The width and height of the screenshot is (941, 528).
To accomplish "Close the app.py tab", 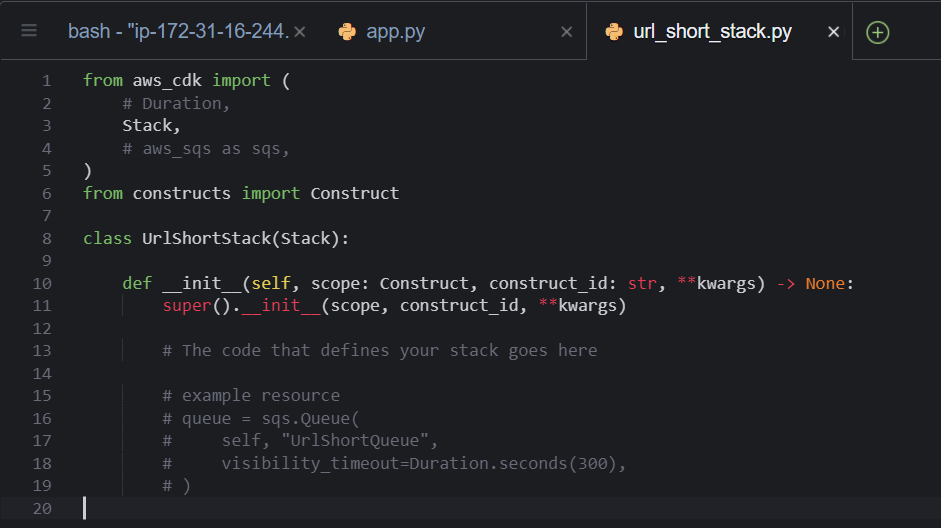I will click(x=566, y=32).
